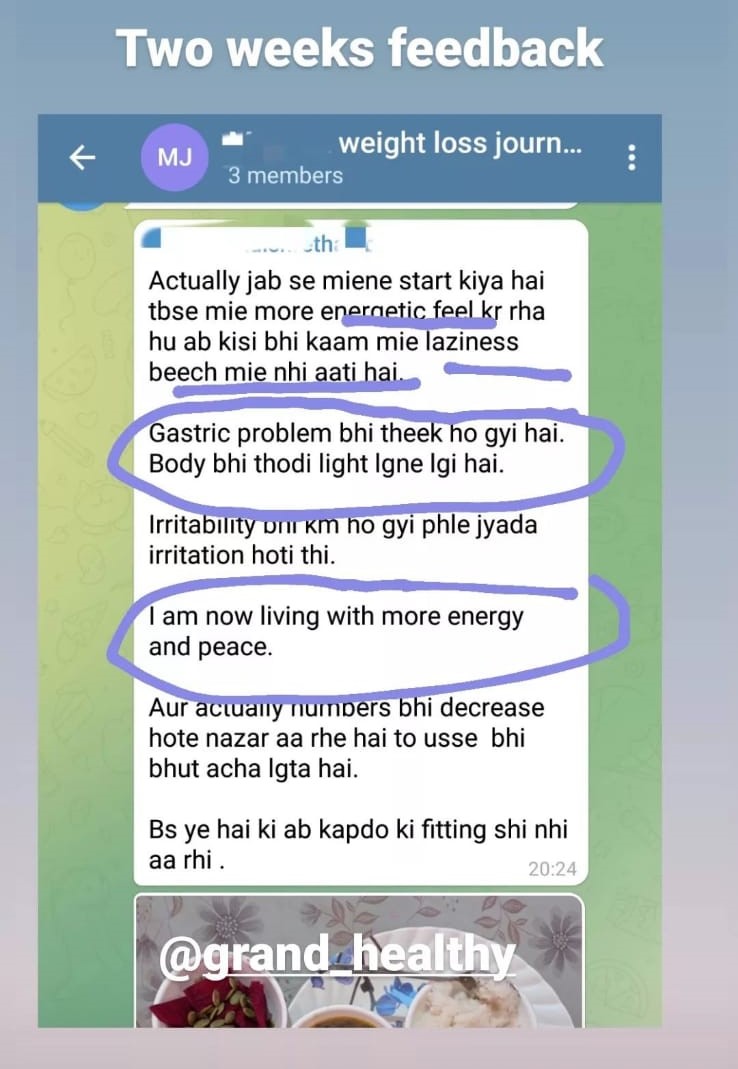
Task: Click the Two weeks feedback heading
Action: coord(359,48)
